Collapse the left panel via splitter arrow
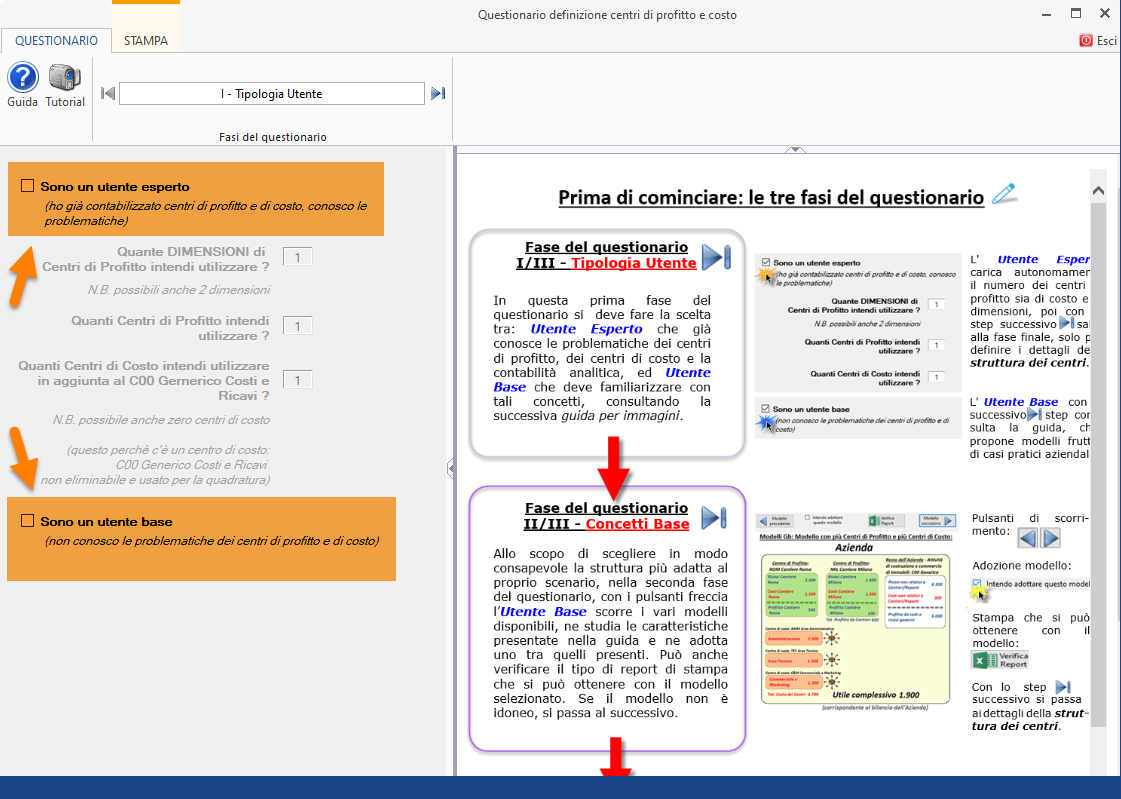The image size is (1121, 799). click(x=451, y=467)
